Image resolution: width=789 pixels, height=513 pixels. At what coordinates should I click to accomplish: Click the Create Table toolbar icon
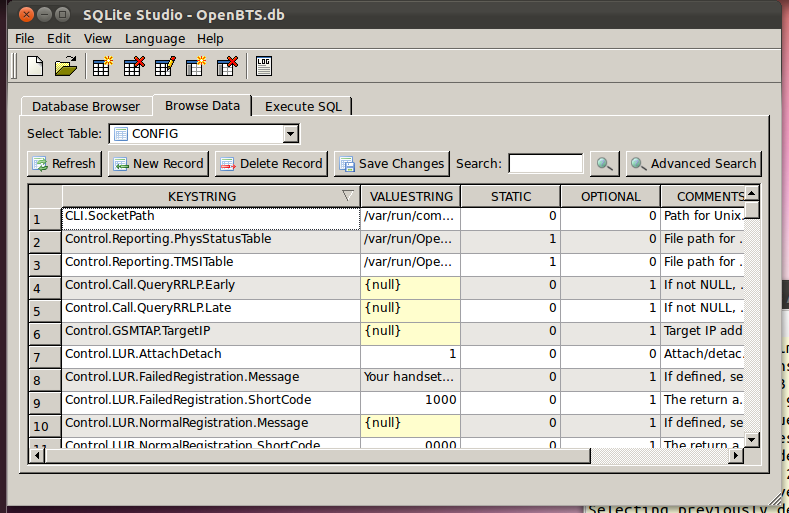tap(102, 67)
